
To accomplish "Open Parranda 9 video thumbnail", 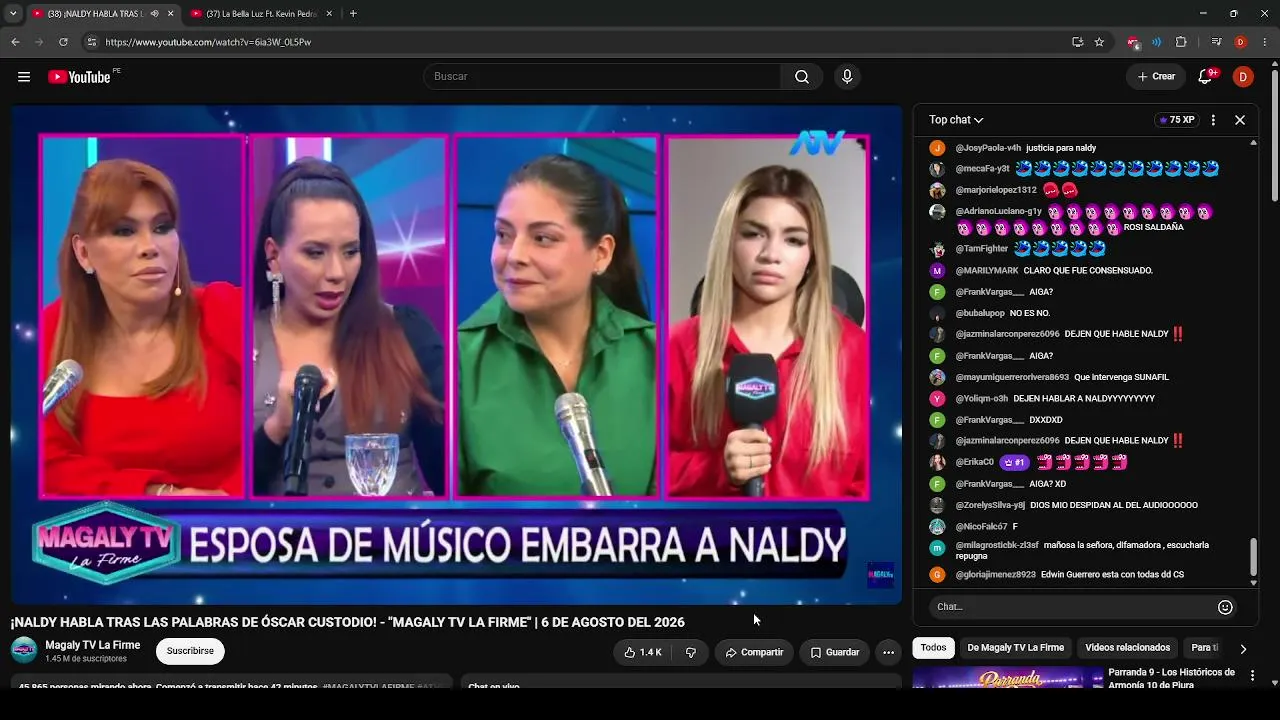I will pos(1008,677).
